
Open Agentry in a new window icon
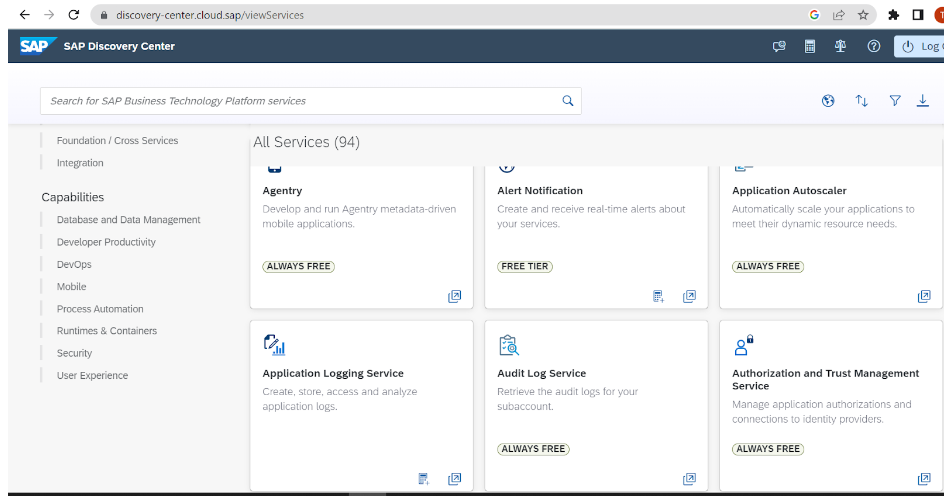[x=454, y=296]
